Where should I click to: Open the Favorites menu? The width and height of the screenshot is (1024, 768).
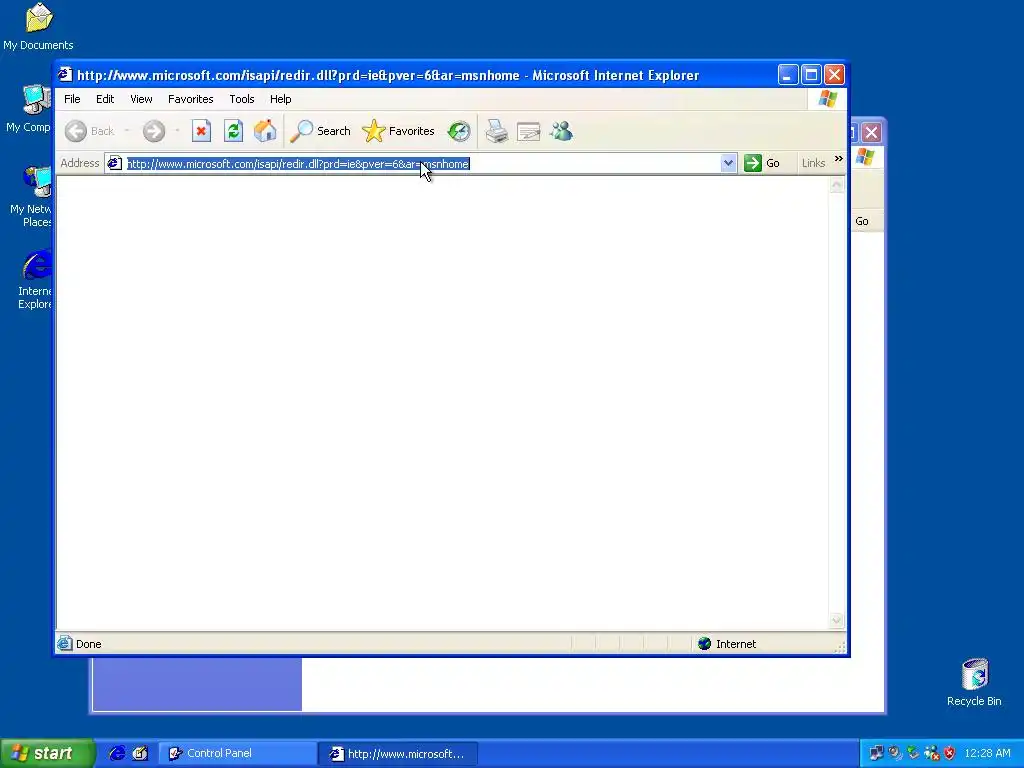[x=191, y=99]
